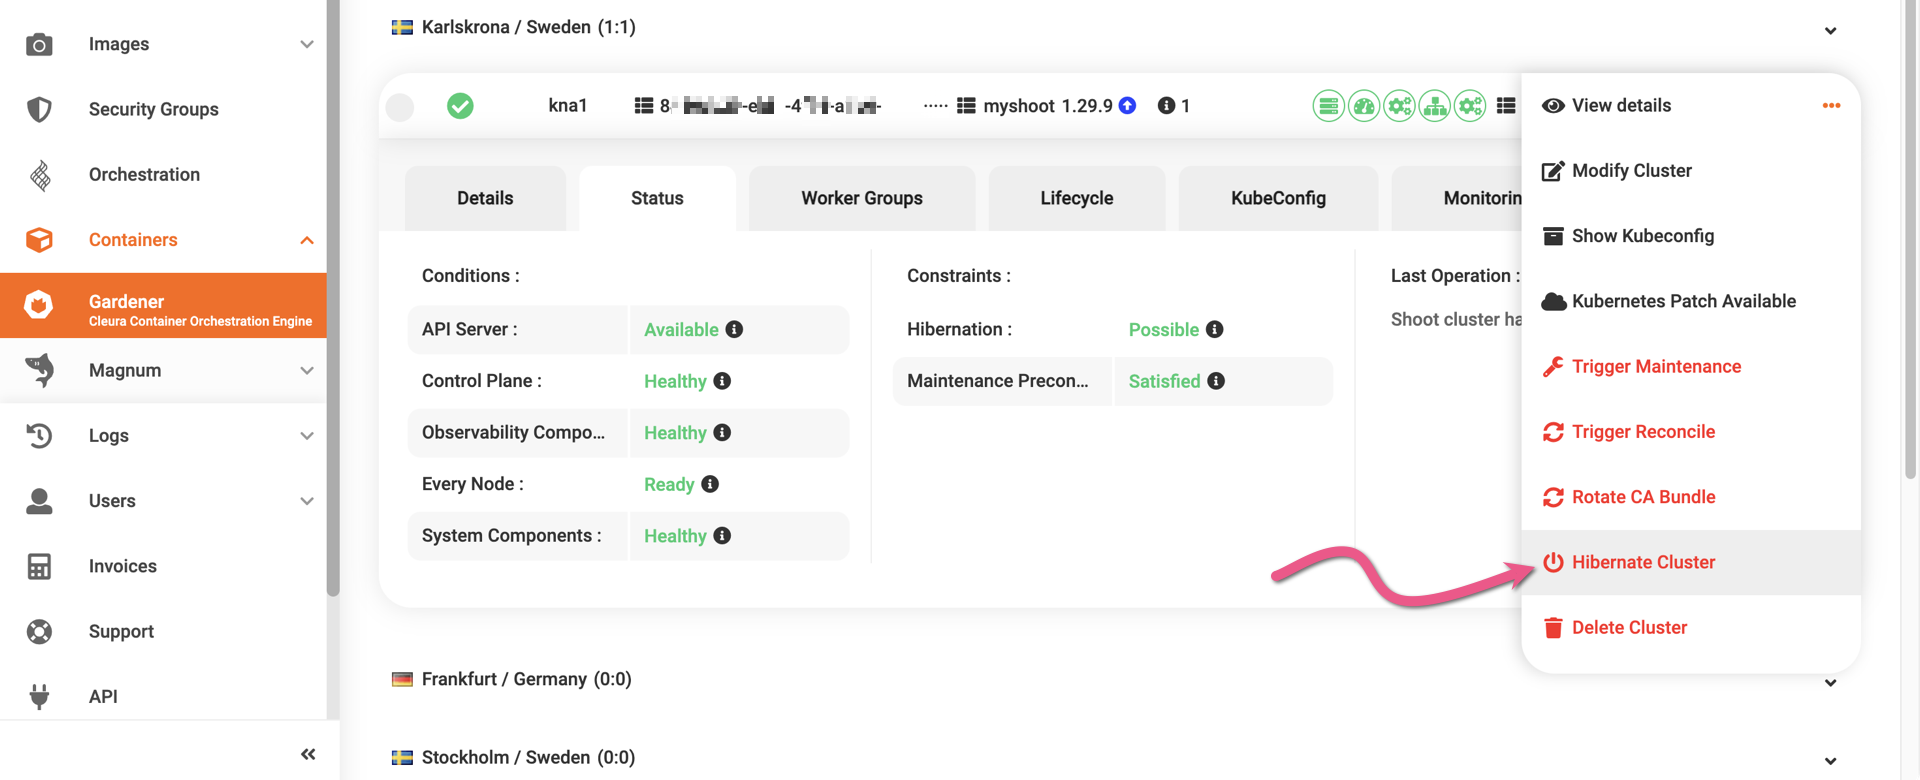Click the green checkmark status for kna1
The image size is (1920, 780).
click(460, 105)
